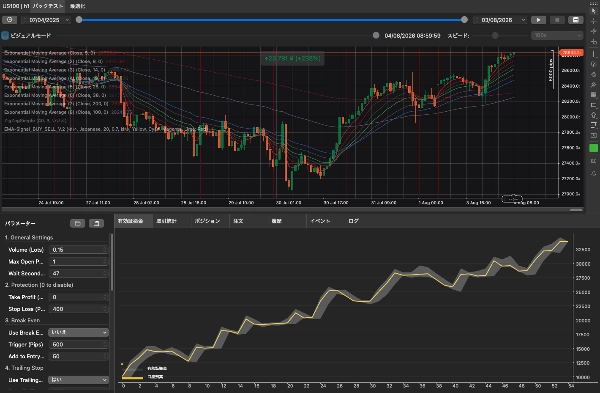
Task: Select the vertical line drawing tool
Action: point(593,54)
